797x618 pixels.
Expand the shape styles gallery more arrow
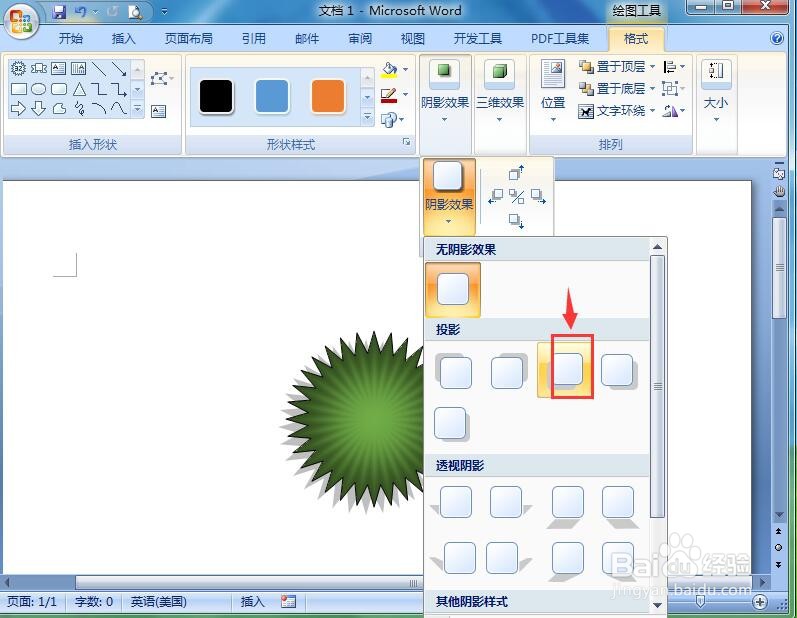367,117
